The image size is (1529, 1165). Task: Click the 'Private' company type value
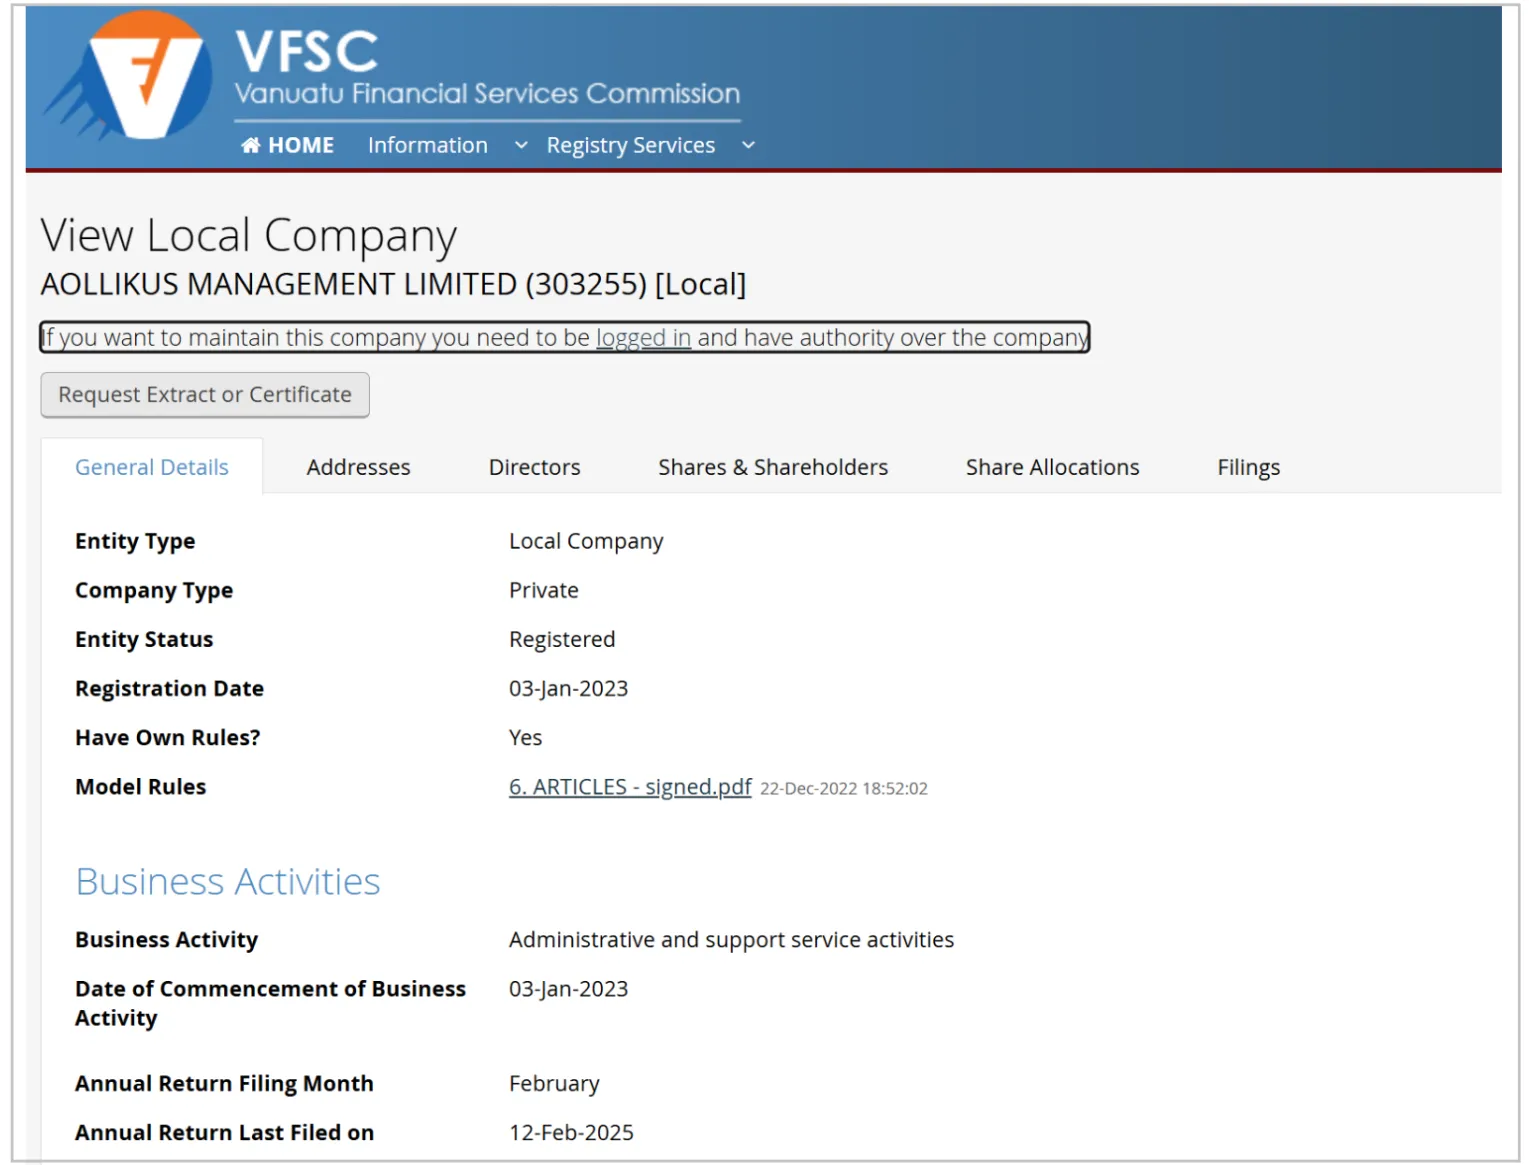coord(544,590)
